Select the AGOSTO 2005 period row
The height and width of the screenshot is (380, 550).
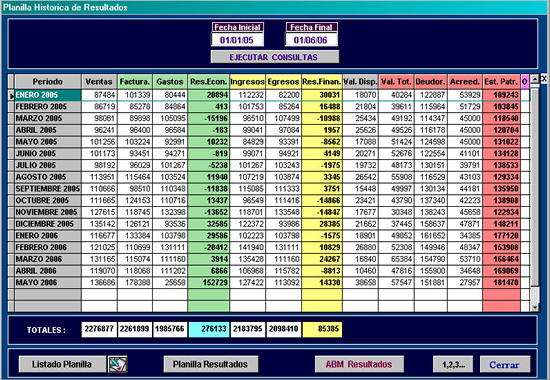(x=48, y=177)
